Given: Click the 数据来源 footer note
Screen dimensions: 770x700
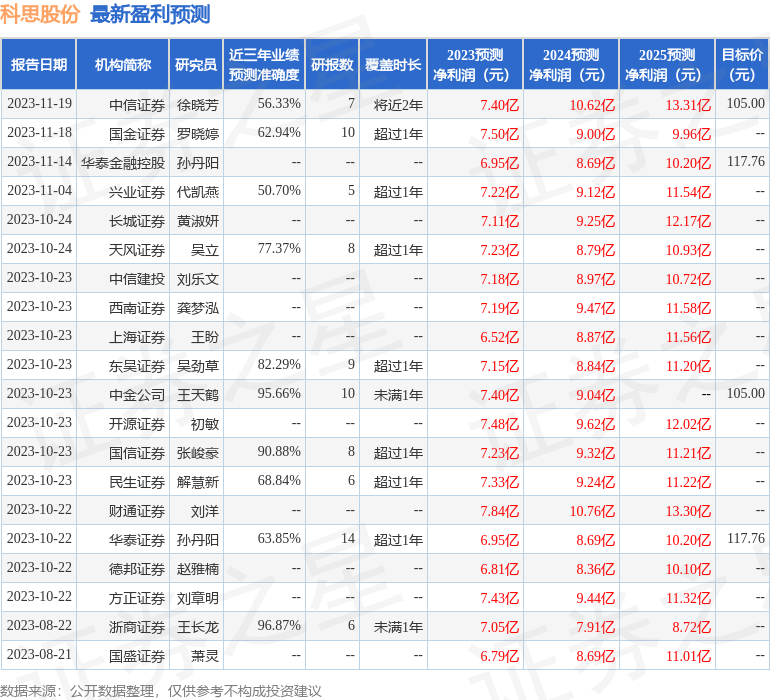Looking at the screenshot, I should pos(161,691).
